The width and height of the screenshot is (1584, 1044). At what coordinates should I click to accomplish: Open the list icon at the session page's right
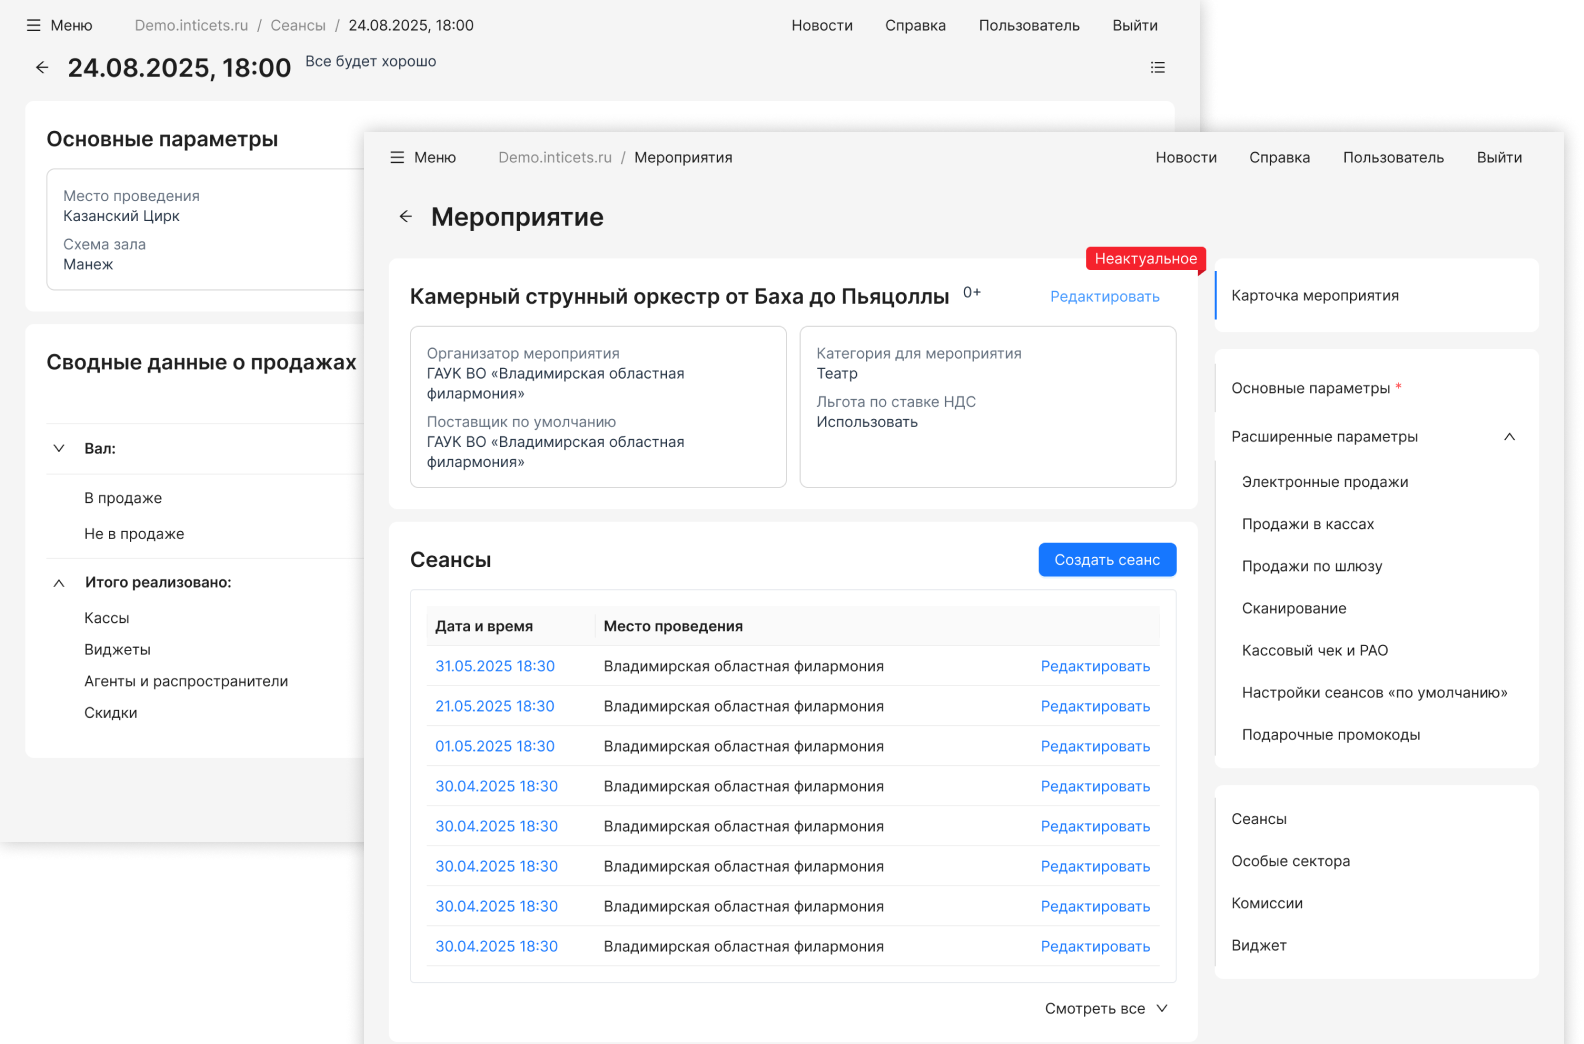(1157, 67)
